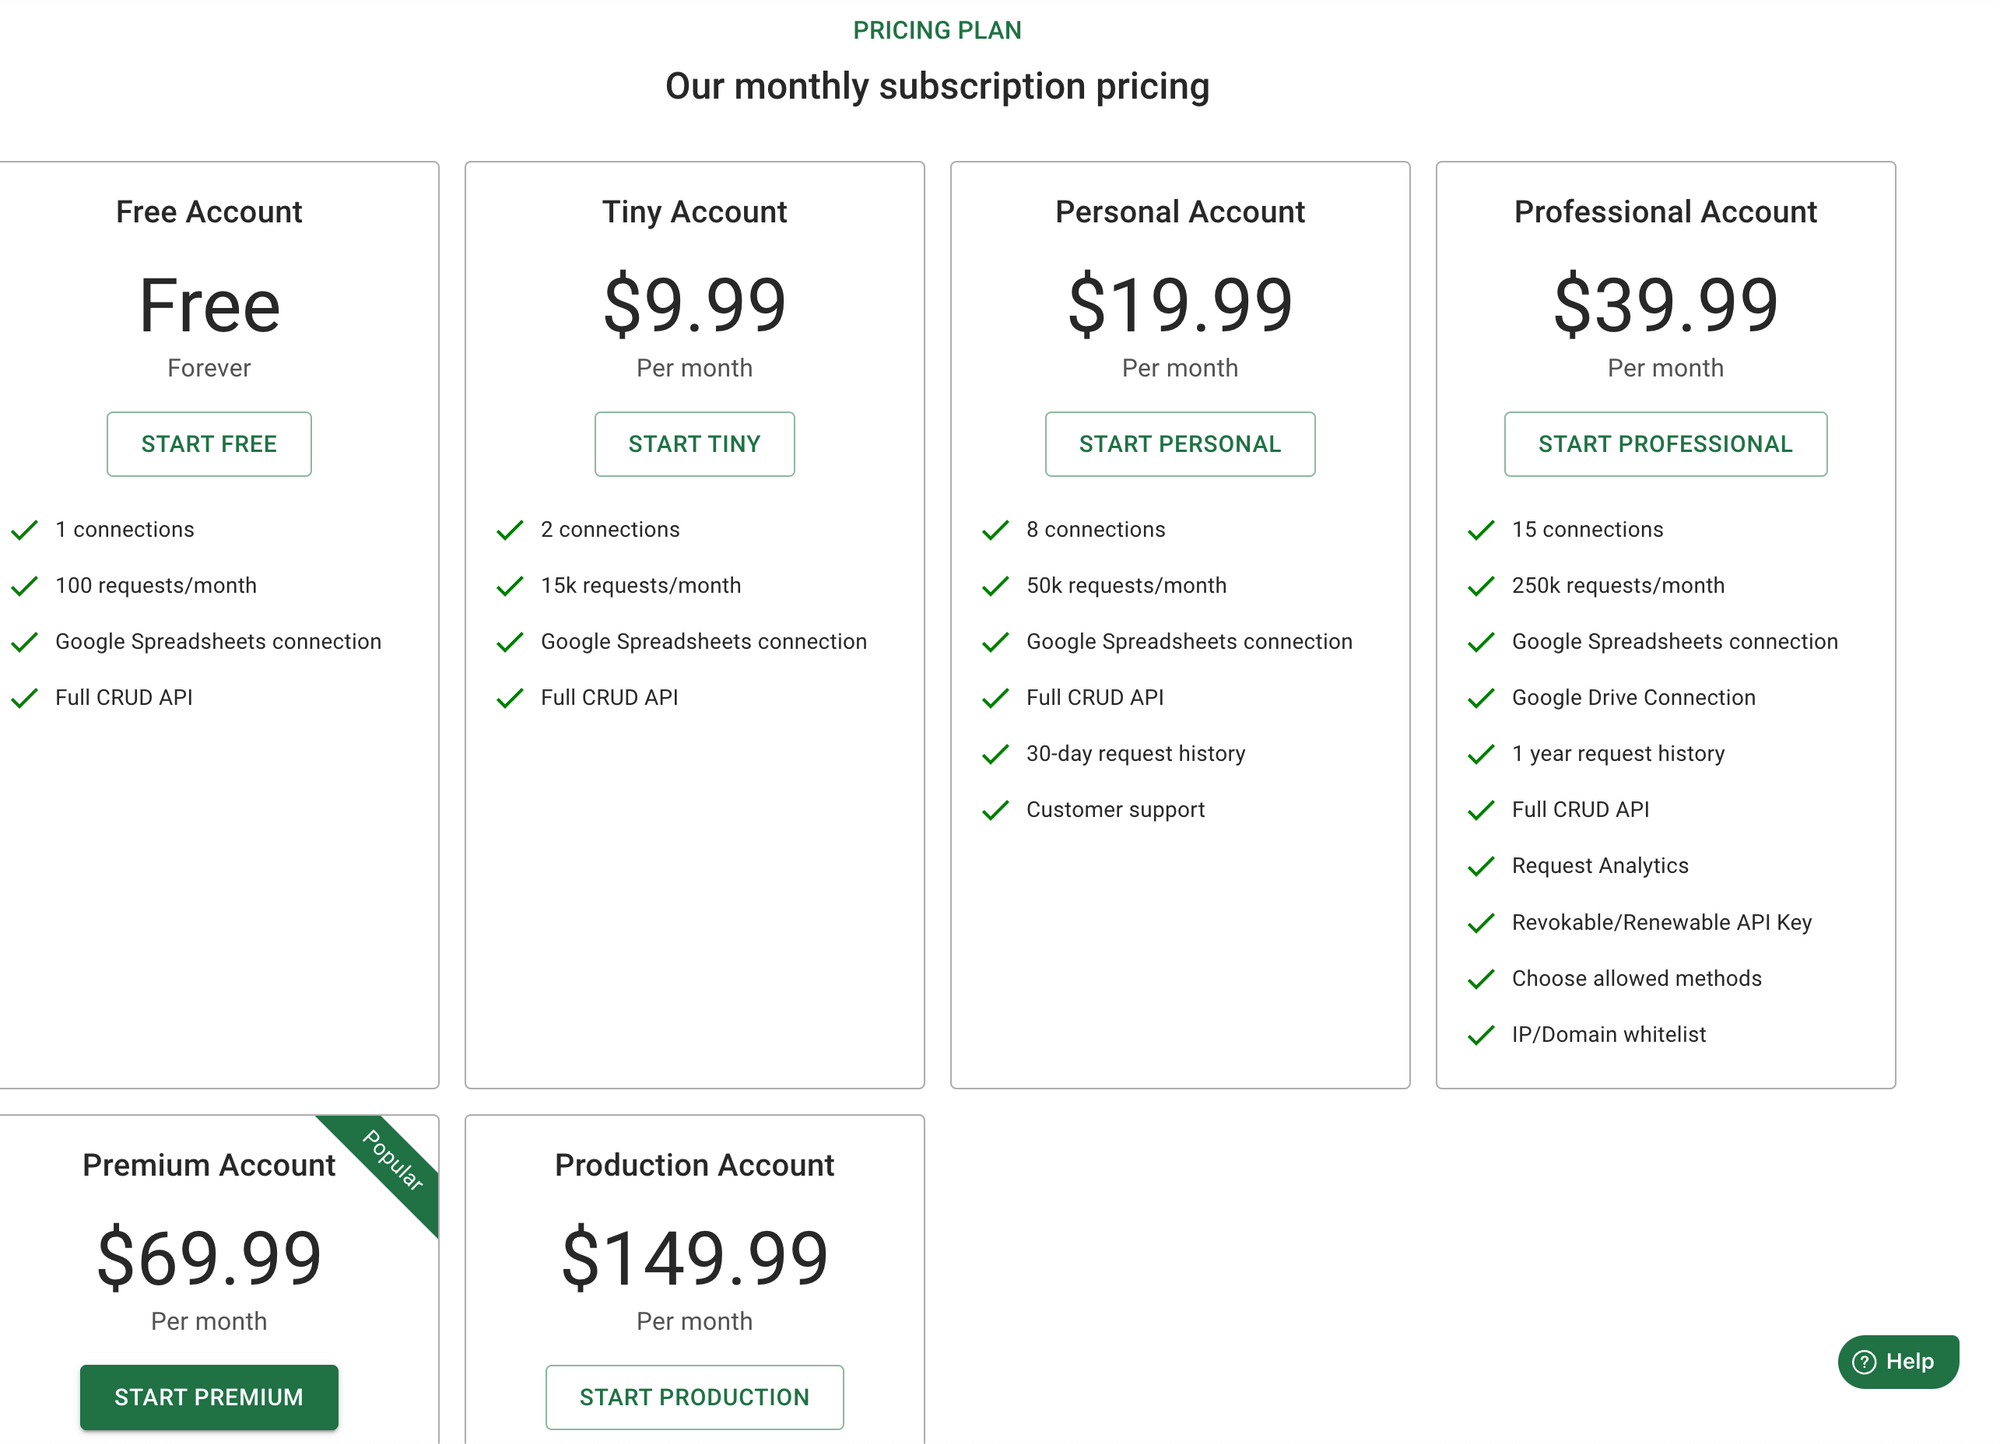Click checkmark beside 'Google Drive Connection'
The width and height of the screenshot is (2000, 1444).
(x=1481, y=698)
